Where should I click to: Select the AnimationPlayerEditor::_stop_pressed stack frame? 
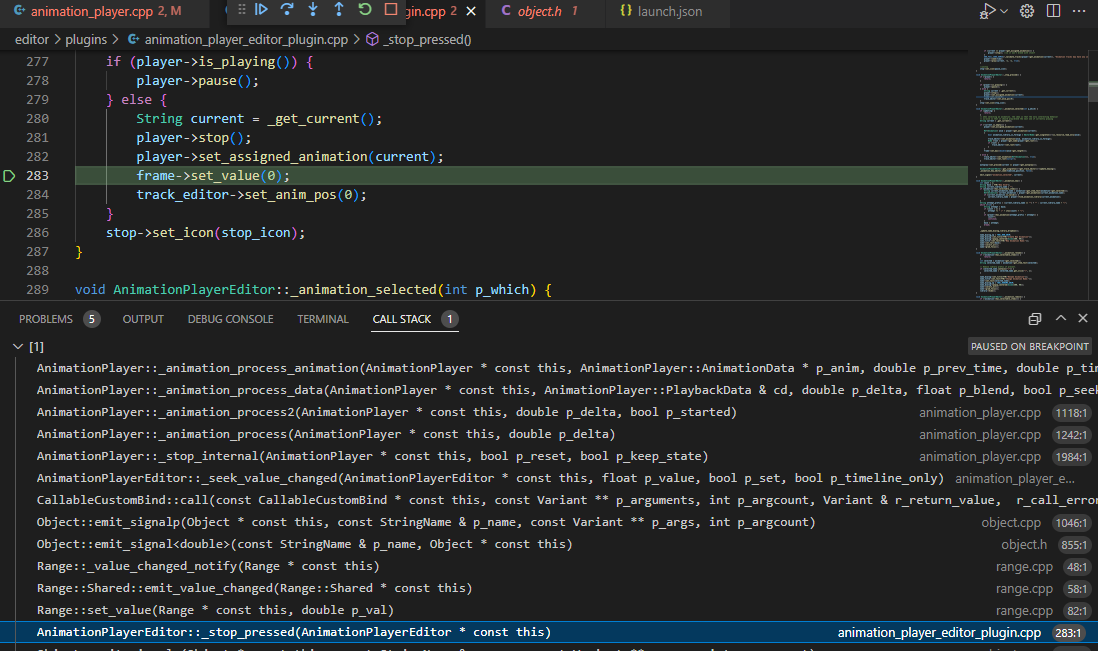click(x=549, y=632)
